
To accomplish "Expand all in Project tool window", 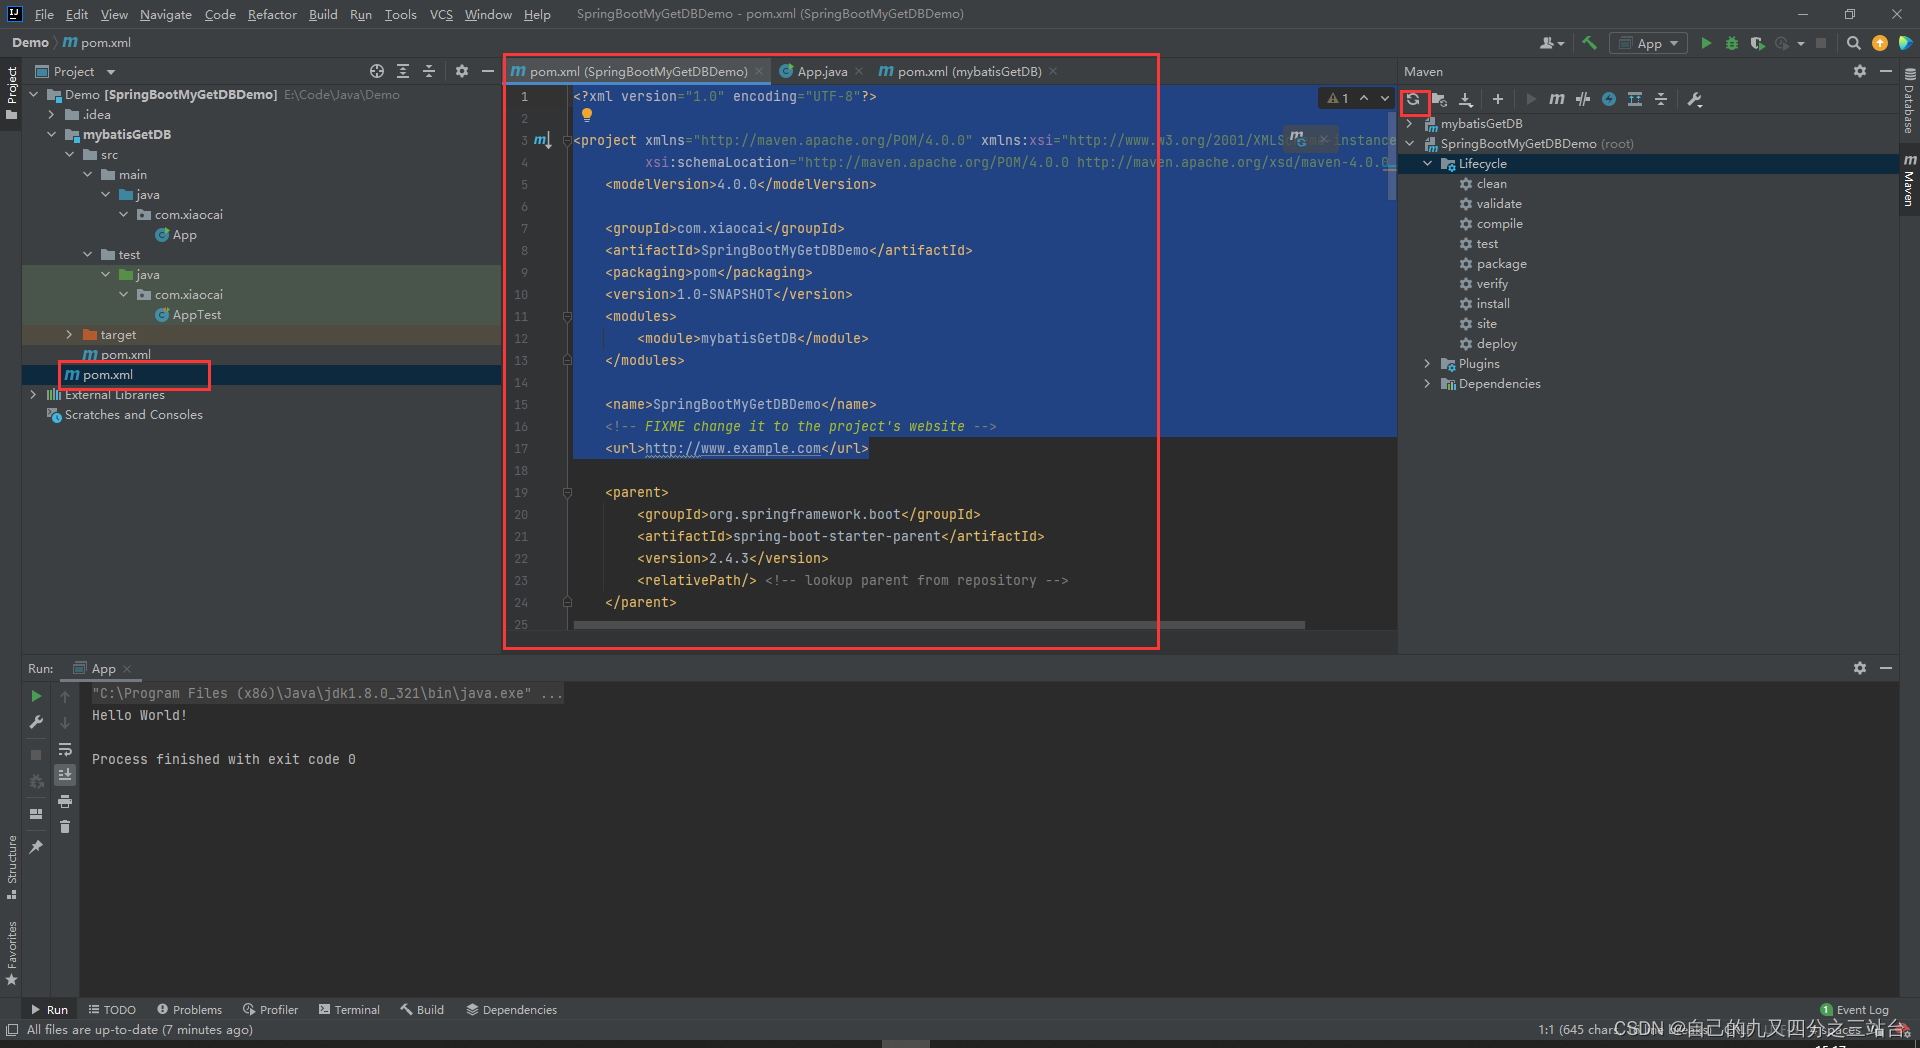I will coord(402,71).
